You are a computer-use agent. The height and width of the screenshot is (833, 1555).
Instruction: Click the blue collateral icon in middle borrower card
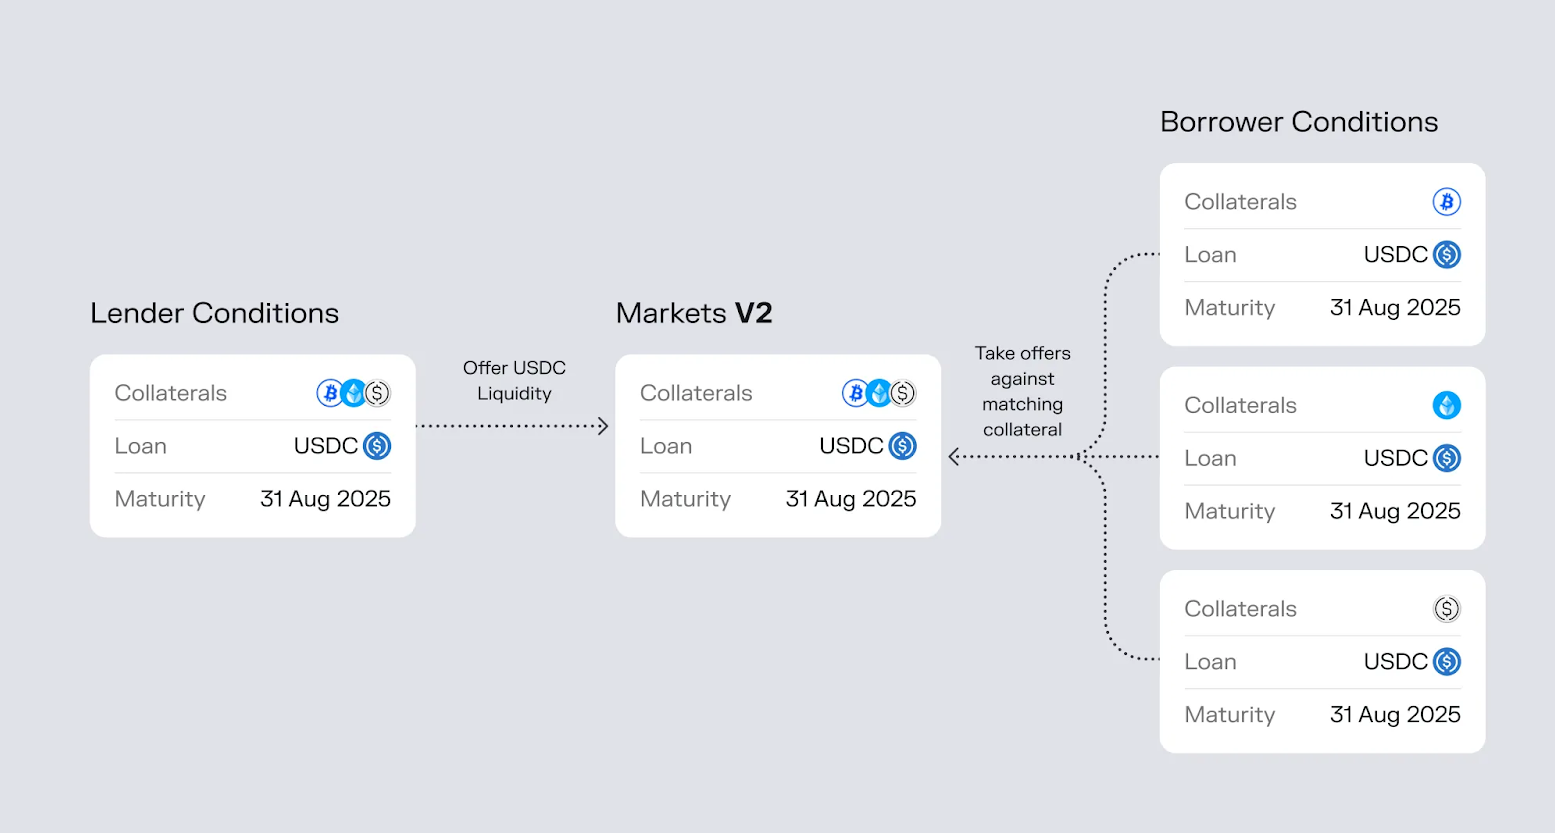tap(1446, 405)
